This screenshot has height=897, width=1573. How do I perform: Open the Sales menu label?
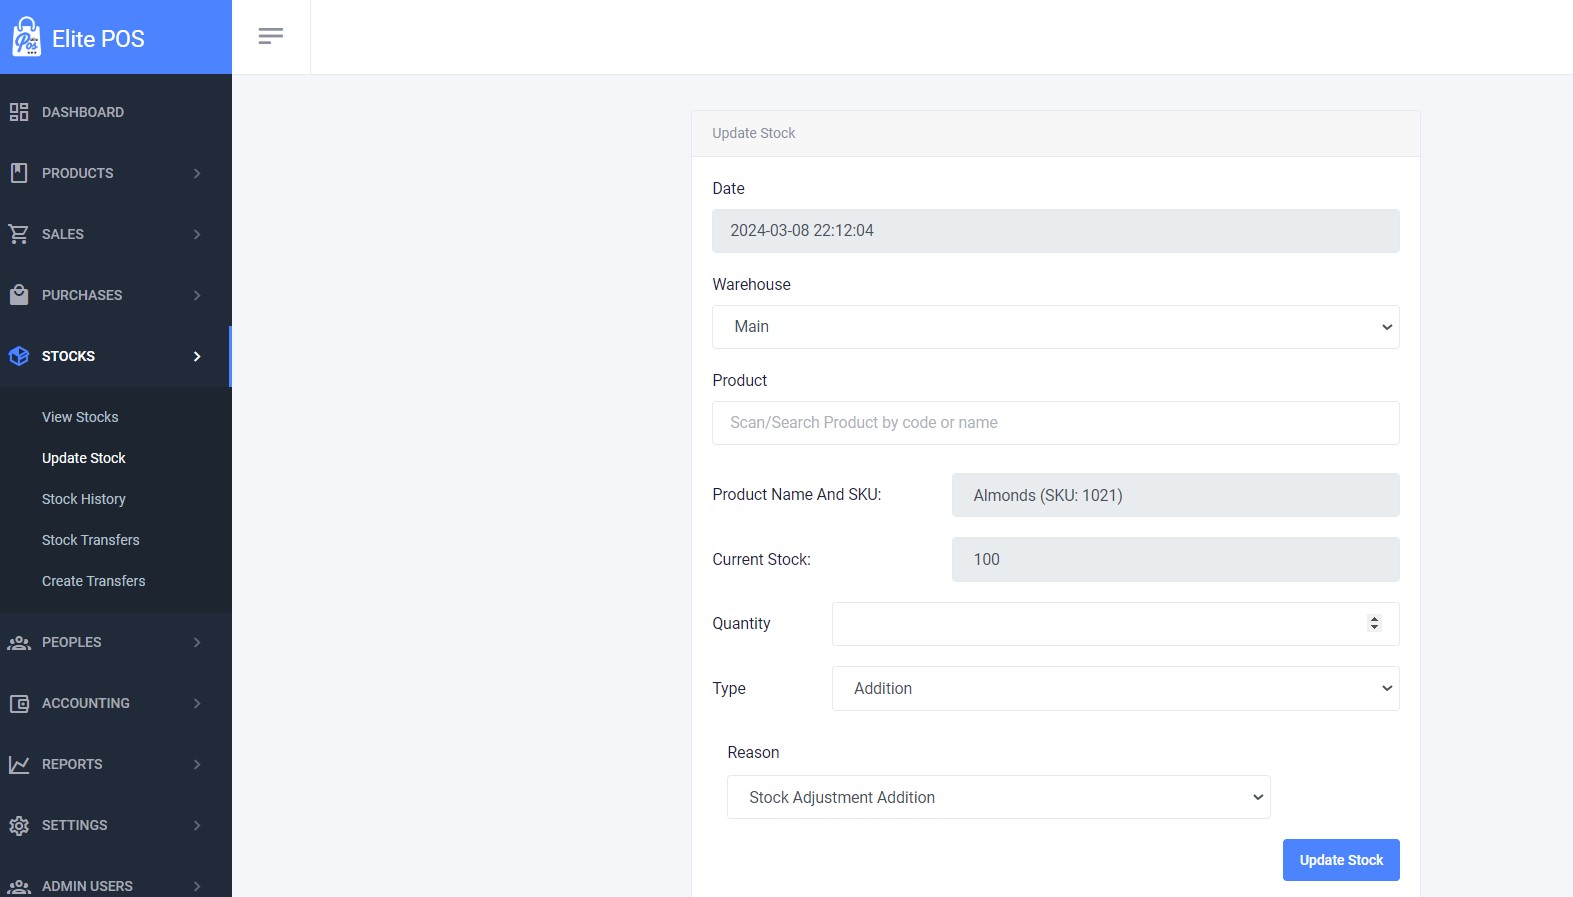[x=63, y=234]
